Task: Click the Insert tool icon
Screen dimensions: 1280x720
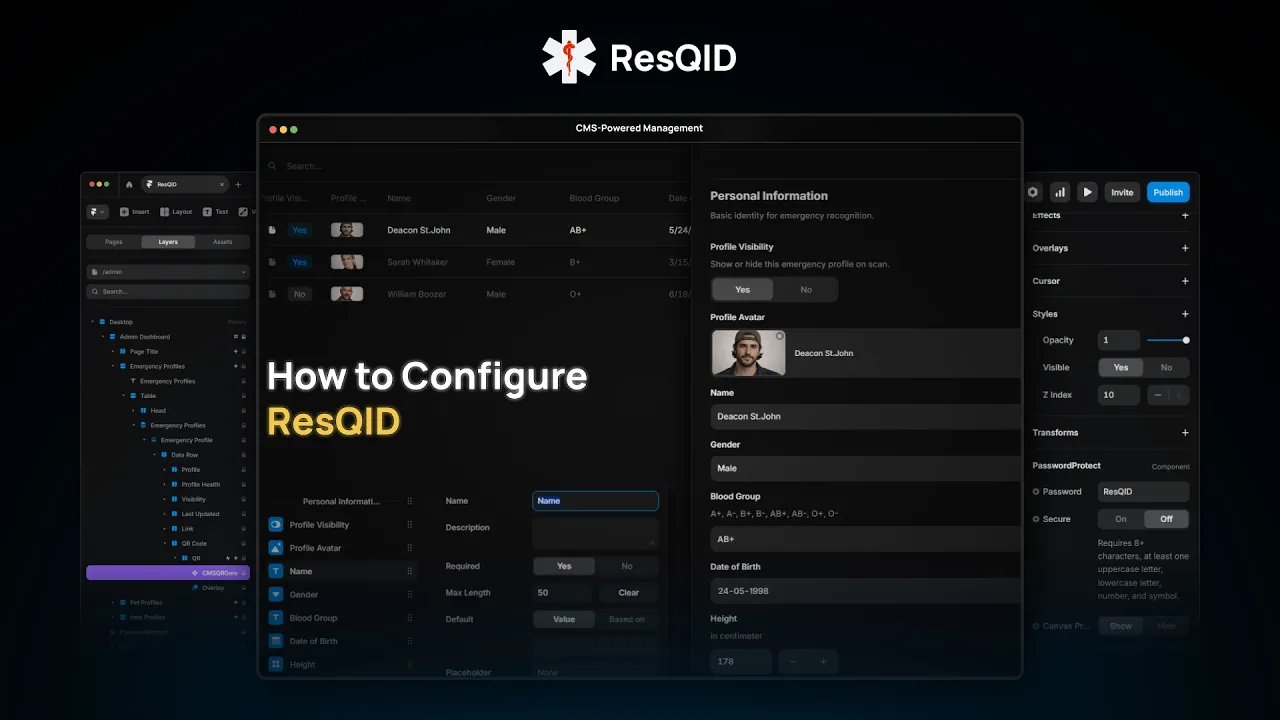Action: [x=124, y=212]
